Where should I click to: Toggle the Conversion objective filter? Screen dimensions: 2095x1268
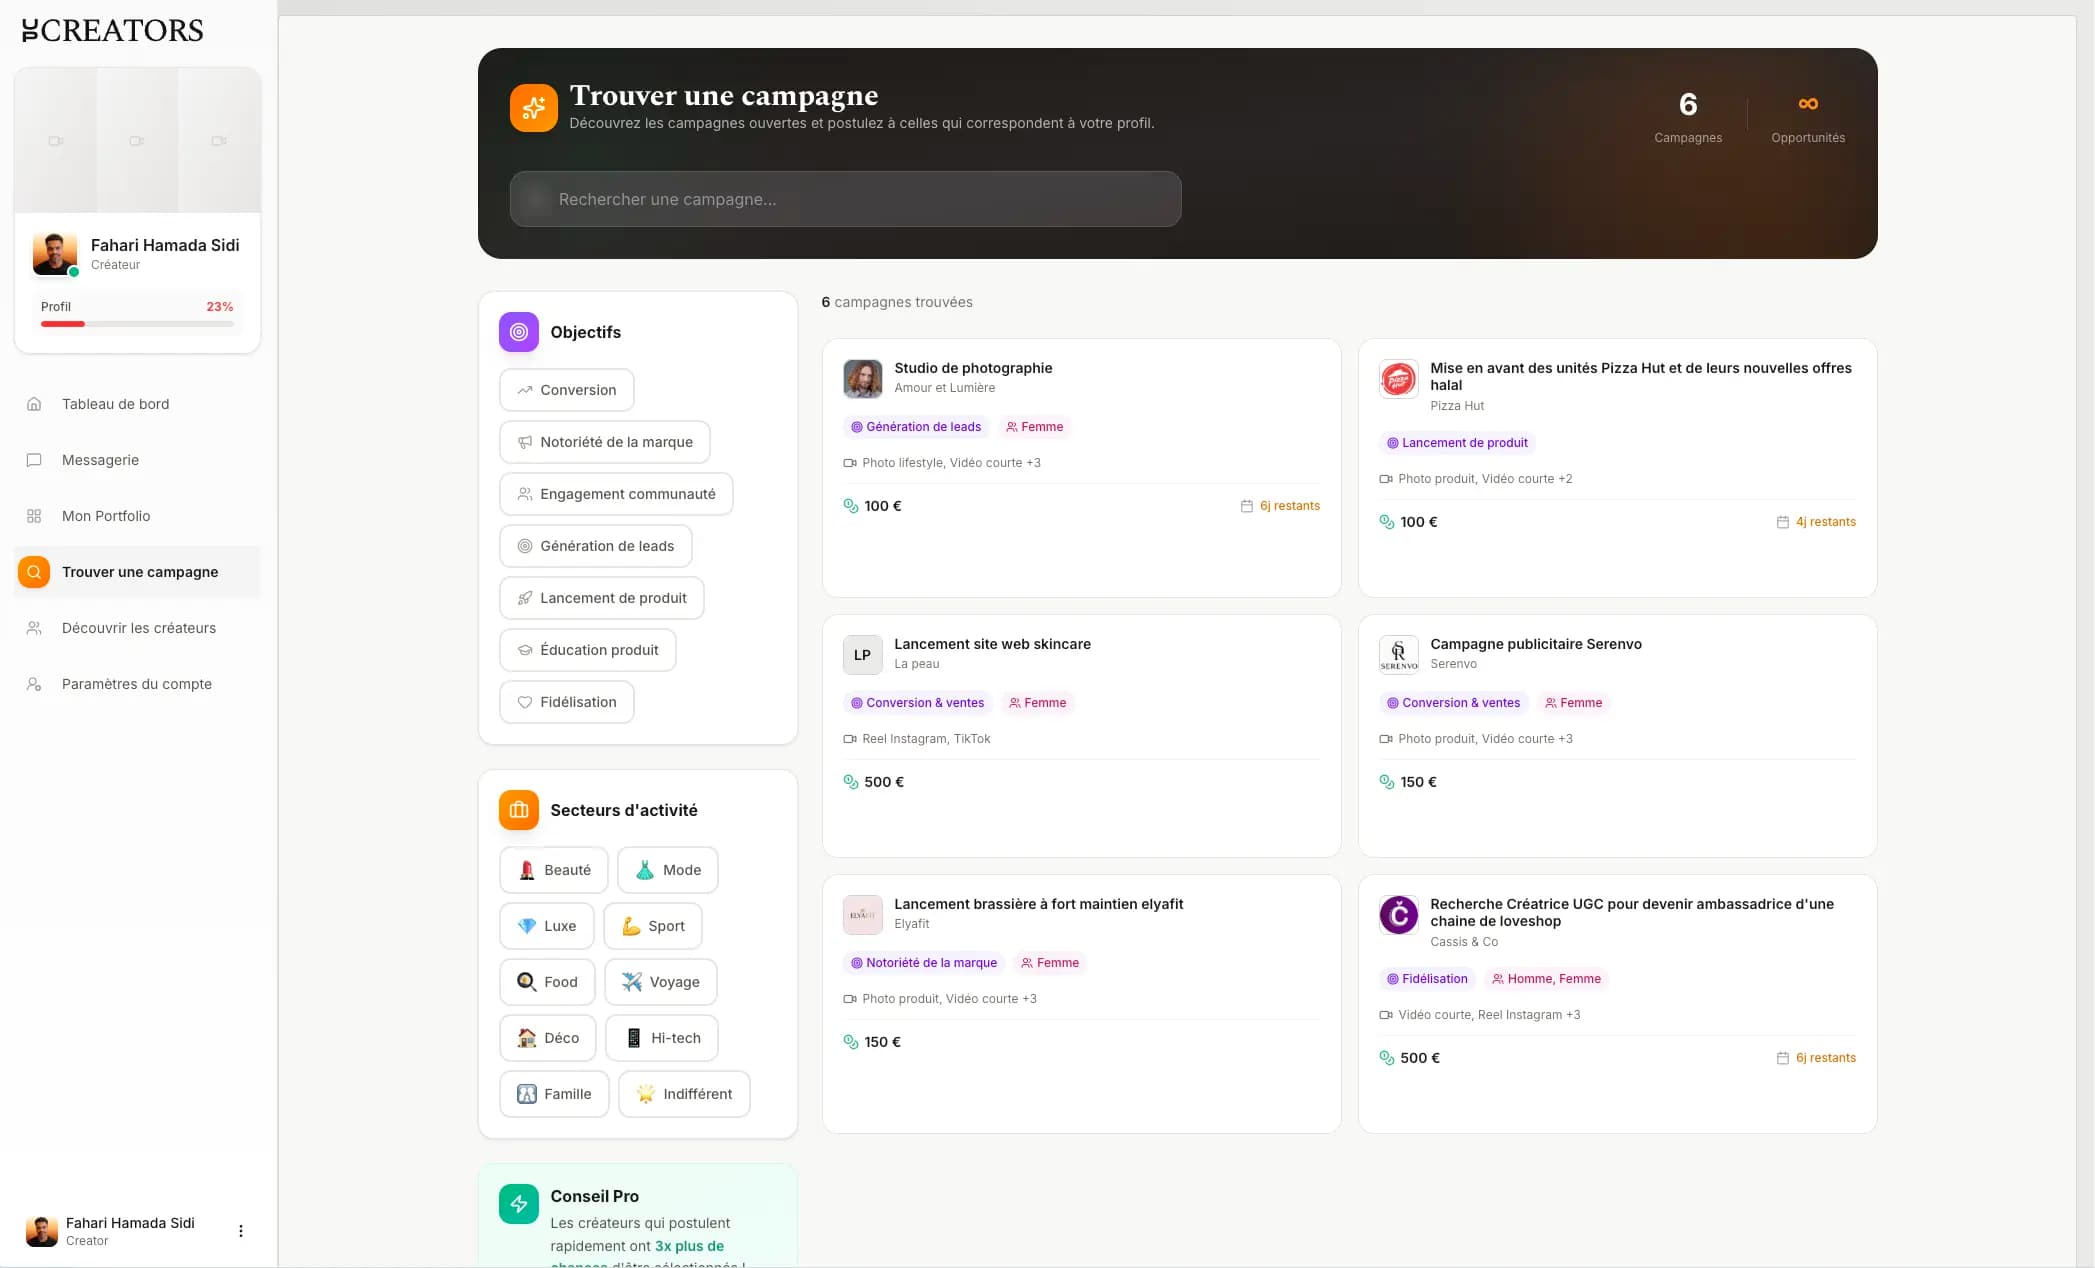(x=566, y=390)
